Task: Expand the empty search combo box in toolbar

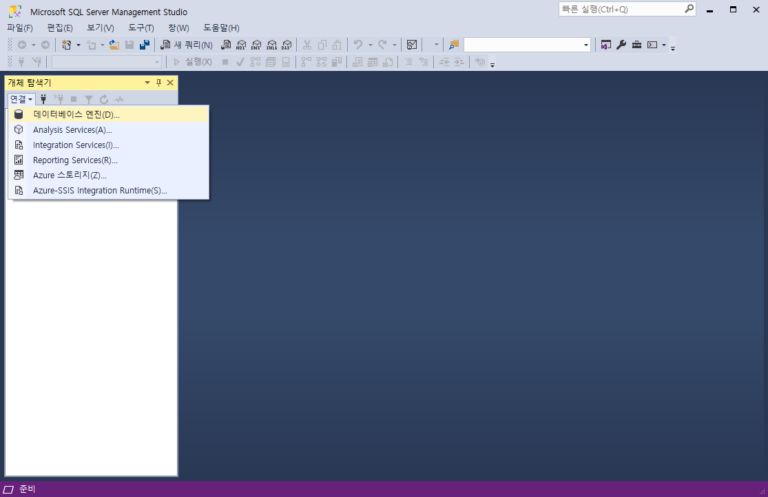Action: (x=586, y=45)
